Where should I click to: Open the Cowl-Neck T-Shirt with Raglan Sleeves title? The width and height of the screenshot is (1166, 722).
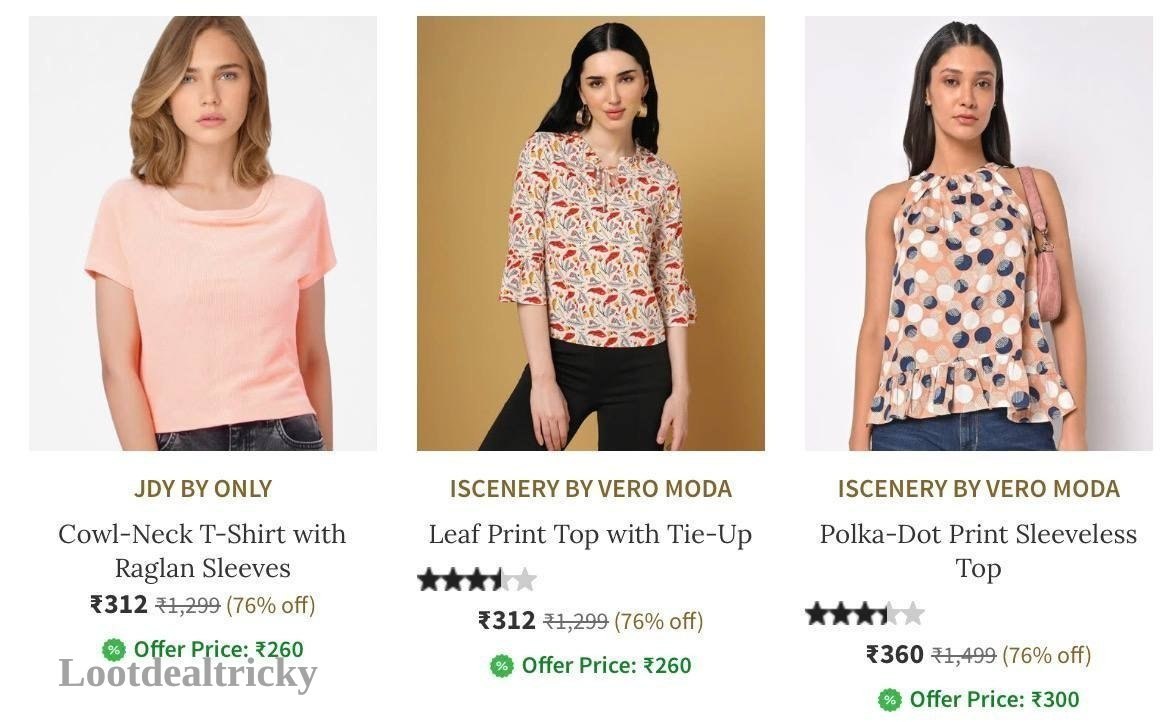(202, 551)
